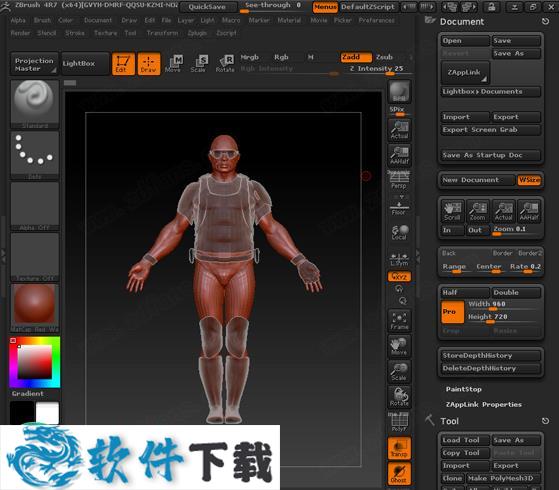Viewport: 559px width, 490px height.
Task: Adjust the Width 960 slider
Action: pos(503,305)
